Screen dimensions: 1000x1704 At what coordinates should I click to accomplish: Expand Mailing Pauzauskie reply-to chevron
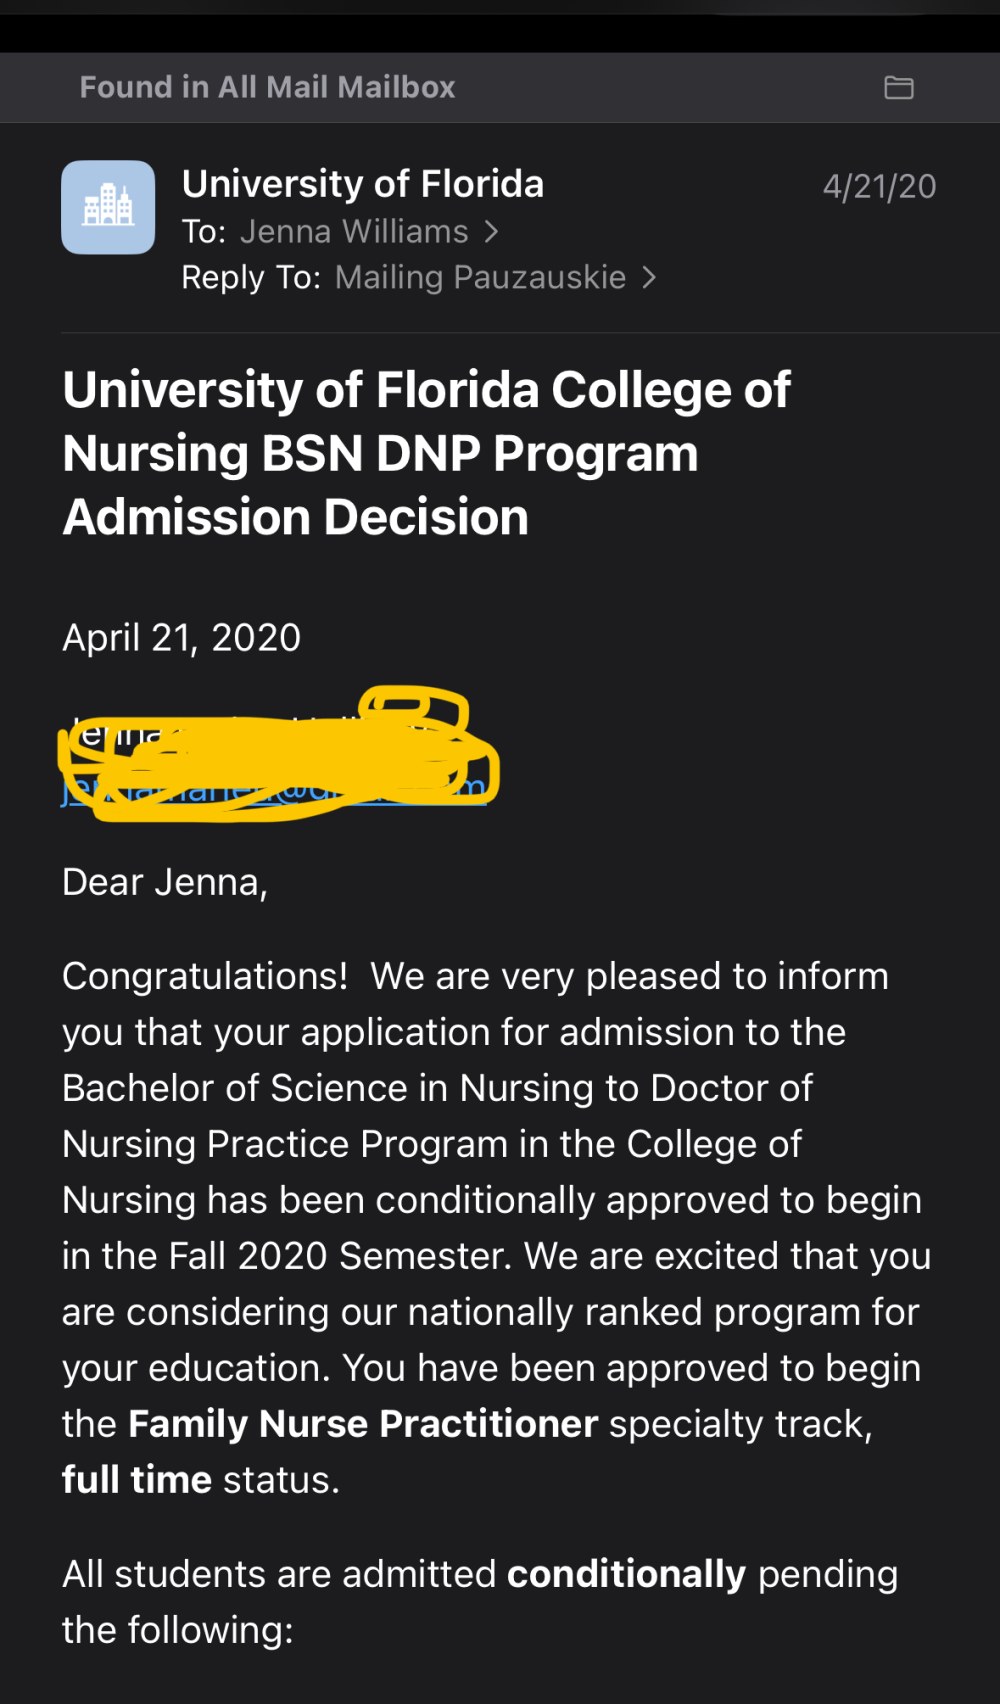pyautogui.click(x=649, y=277)
